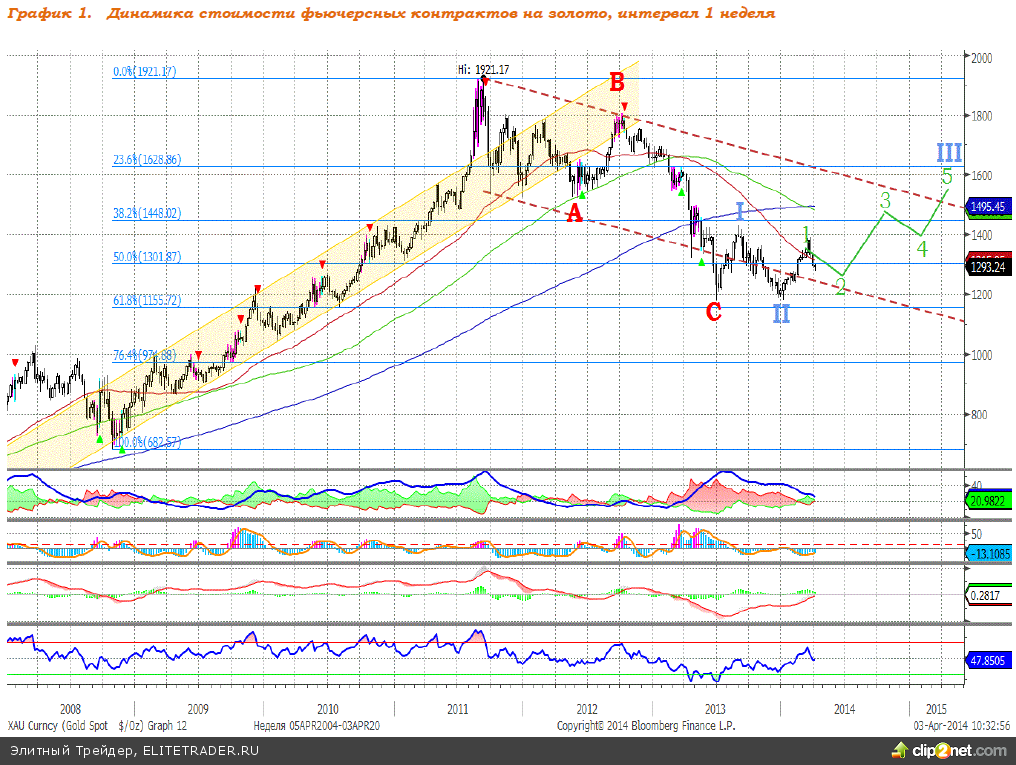Screen dimensions: 1016x765
Task: Select the 38.2% (1448.02) Fibonacci level label
Action: coord(146,213)
